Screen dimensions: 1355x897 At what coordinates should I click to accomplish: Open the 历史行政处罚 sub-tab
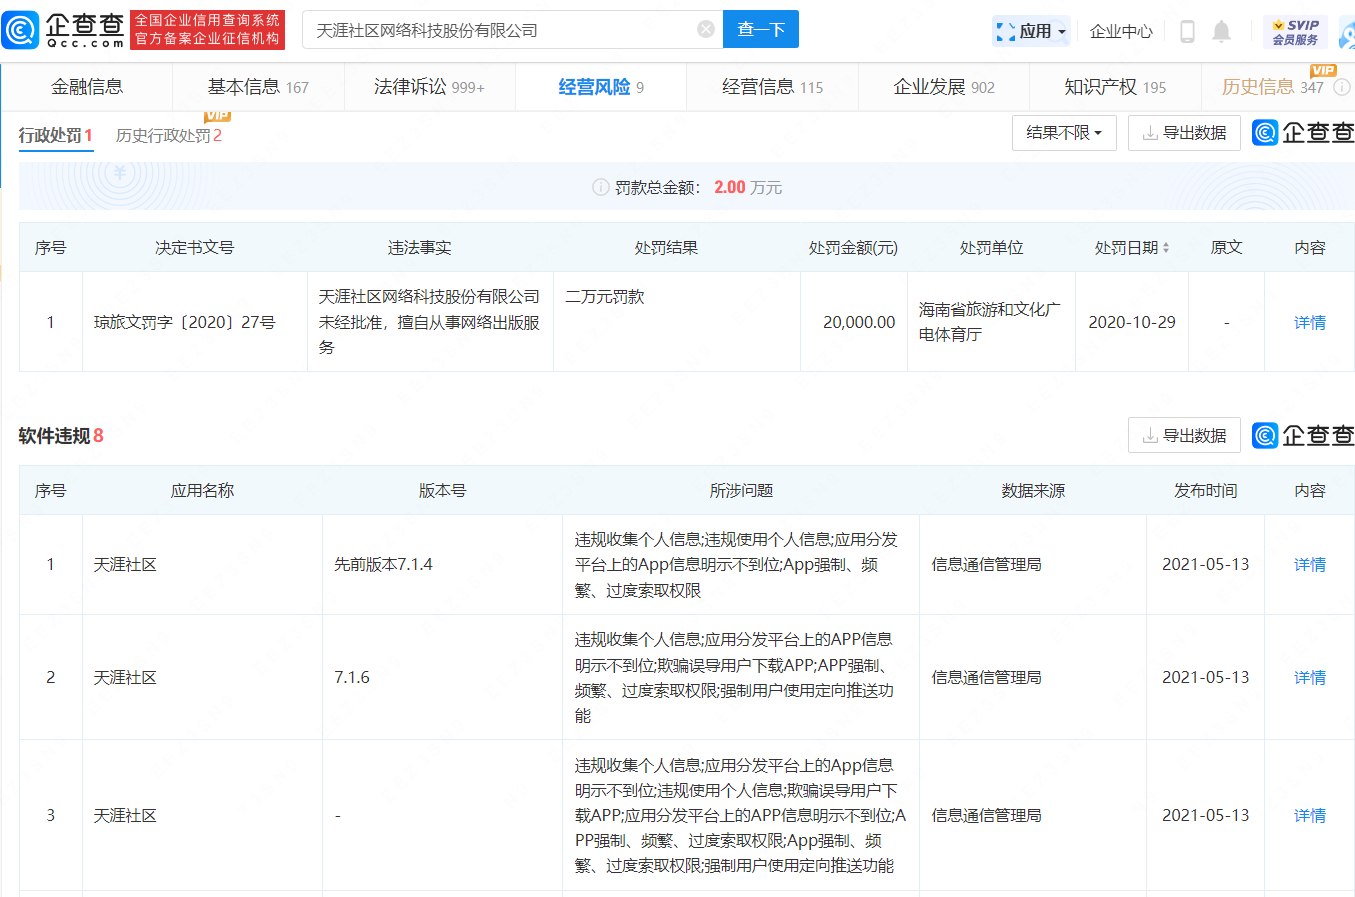(169, 133)
